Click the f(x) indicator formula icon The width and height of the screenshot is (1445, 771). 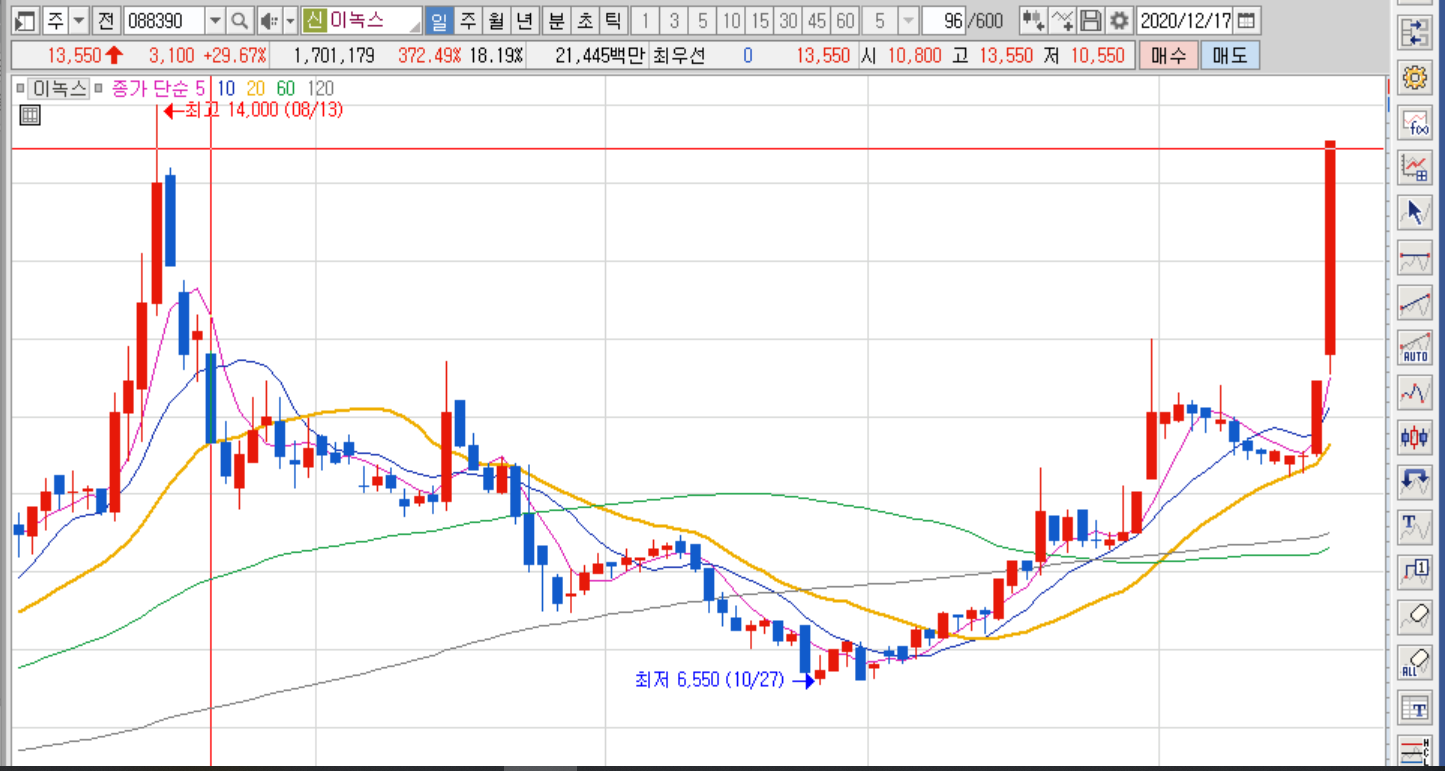[x=1415, y=122]
